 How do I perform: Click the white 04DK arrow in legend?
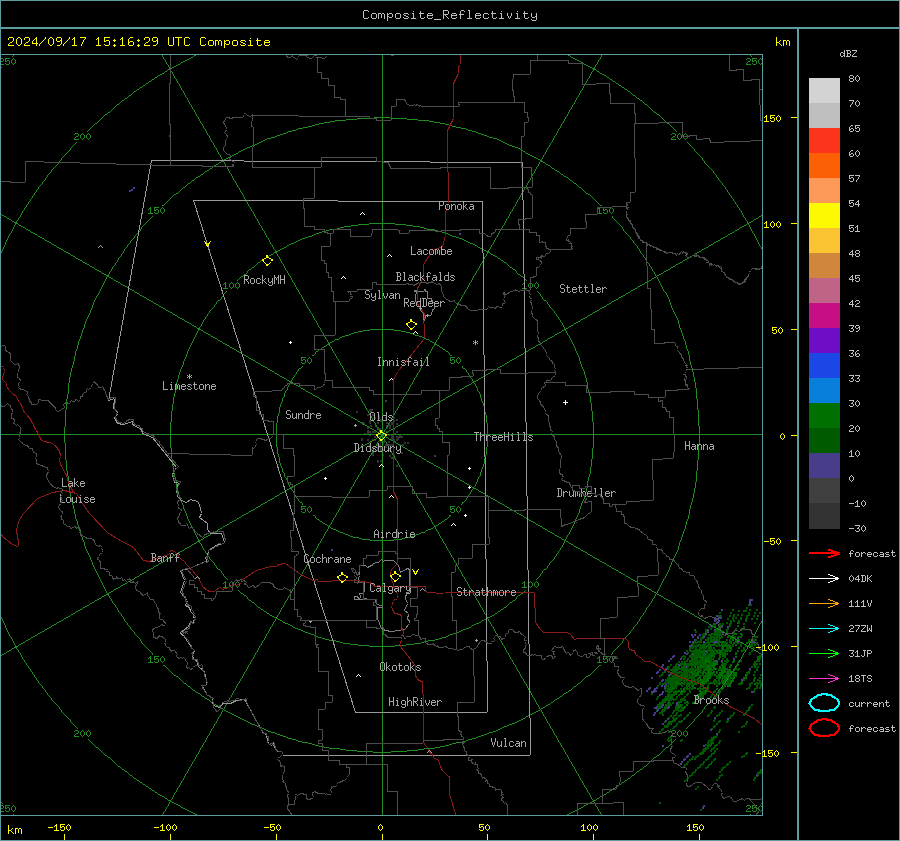[824, 579]
